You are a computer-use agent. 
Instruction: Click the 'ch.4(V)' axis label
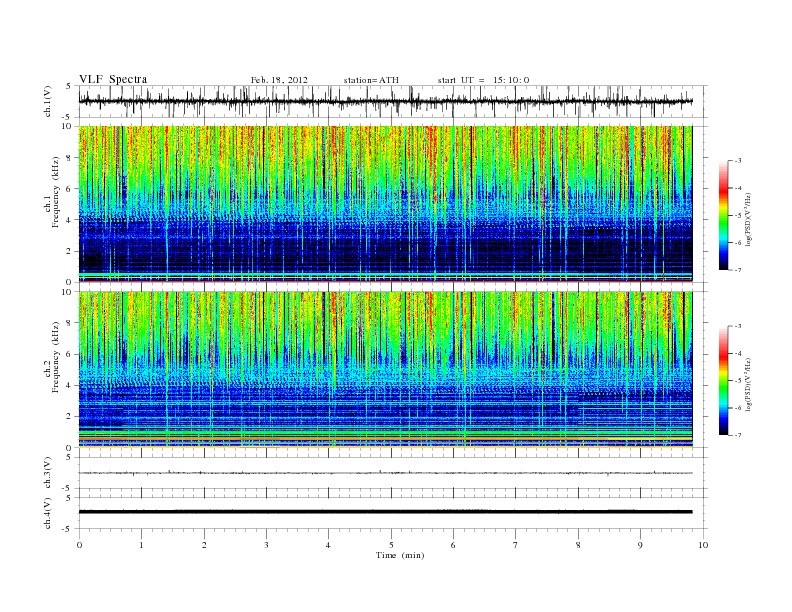(x=48, y=513)
